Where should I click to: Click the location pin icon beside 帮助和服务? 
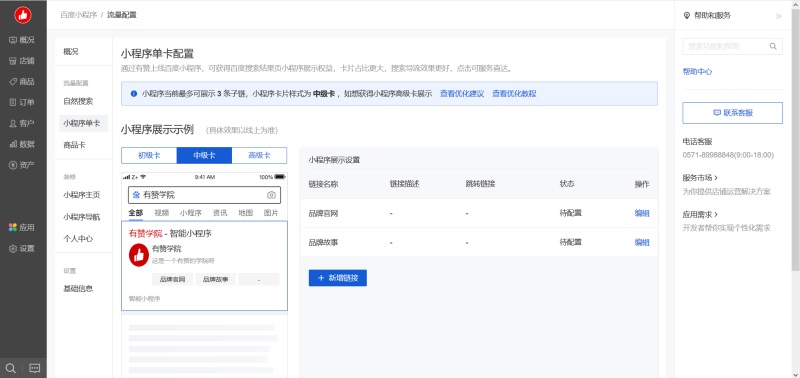tap(686, 16)
